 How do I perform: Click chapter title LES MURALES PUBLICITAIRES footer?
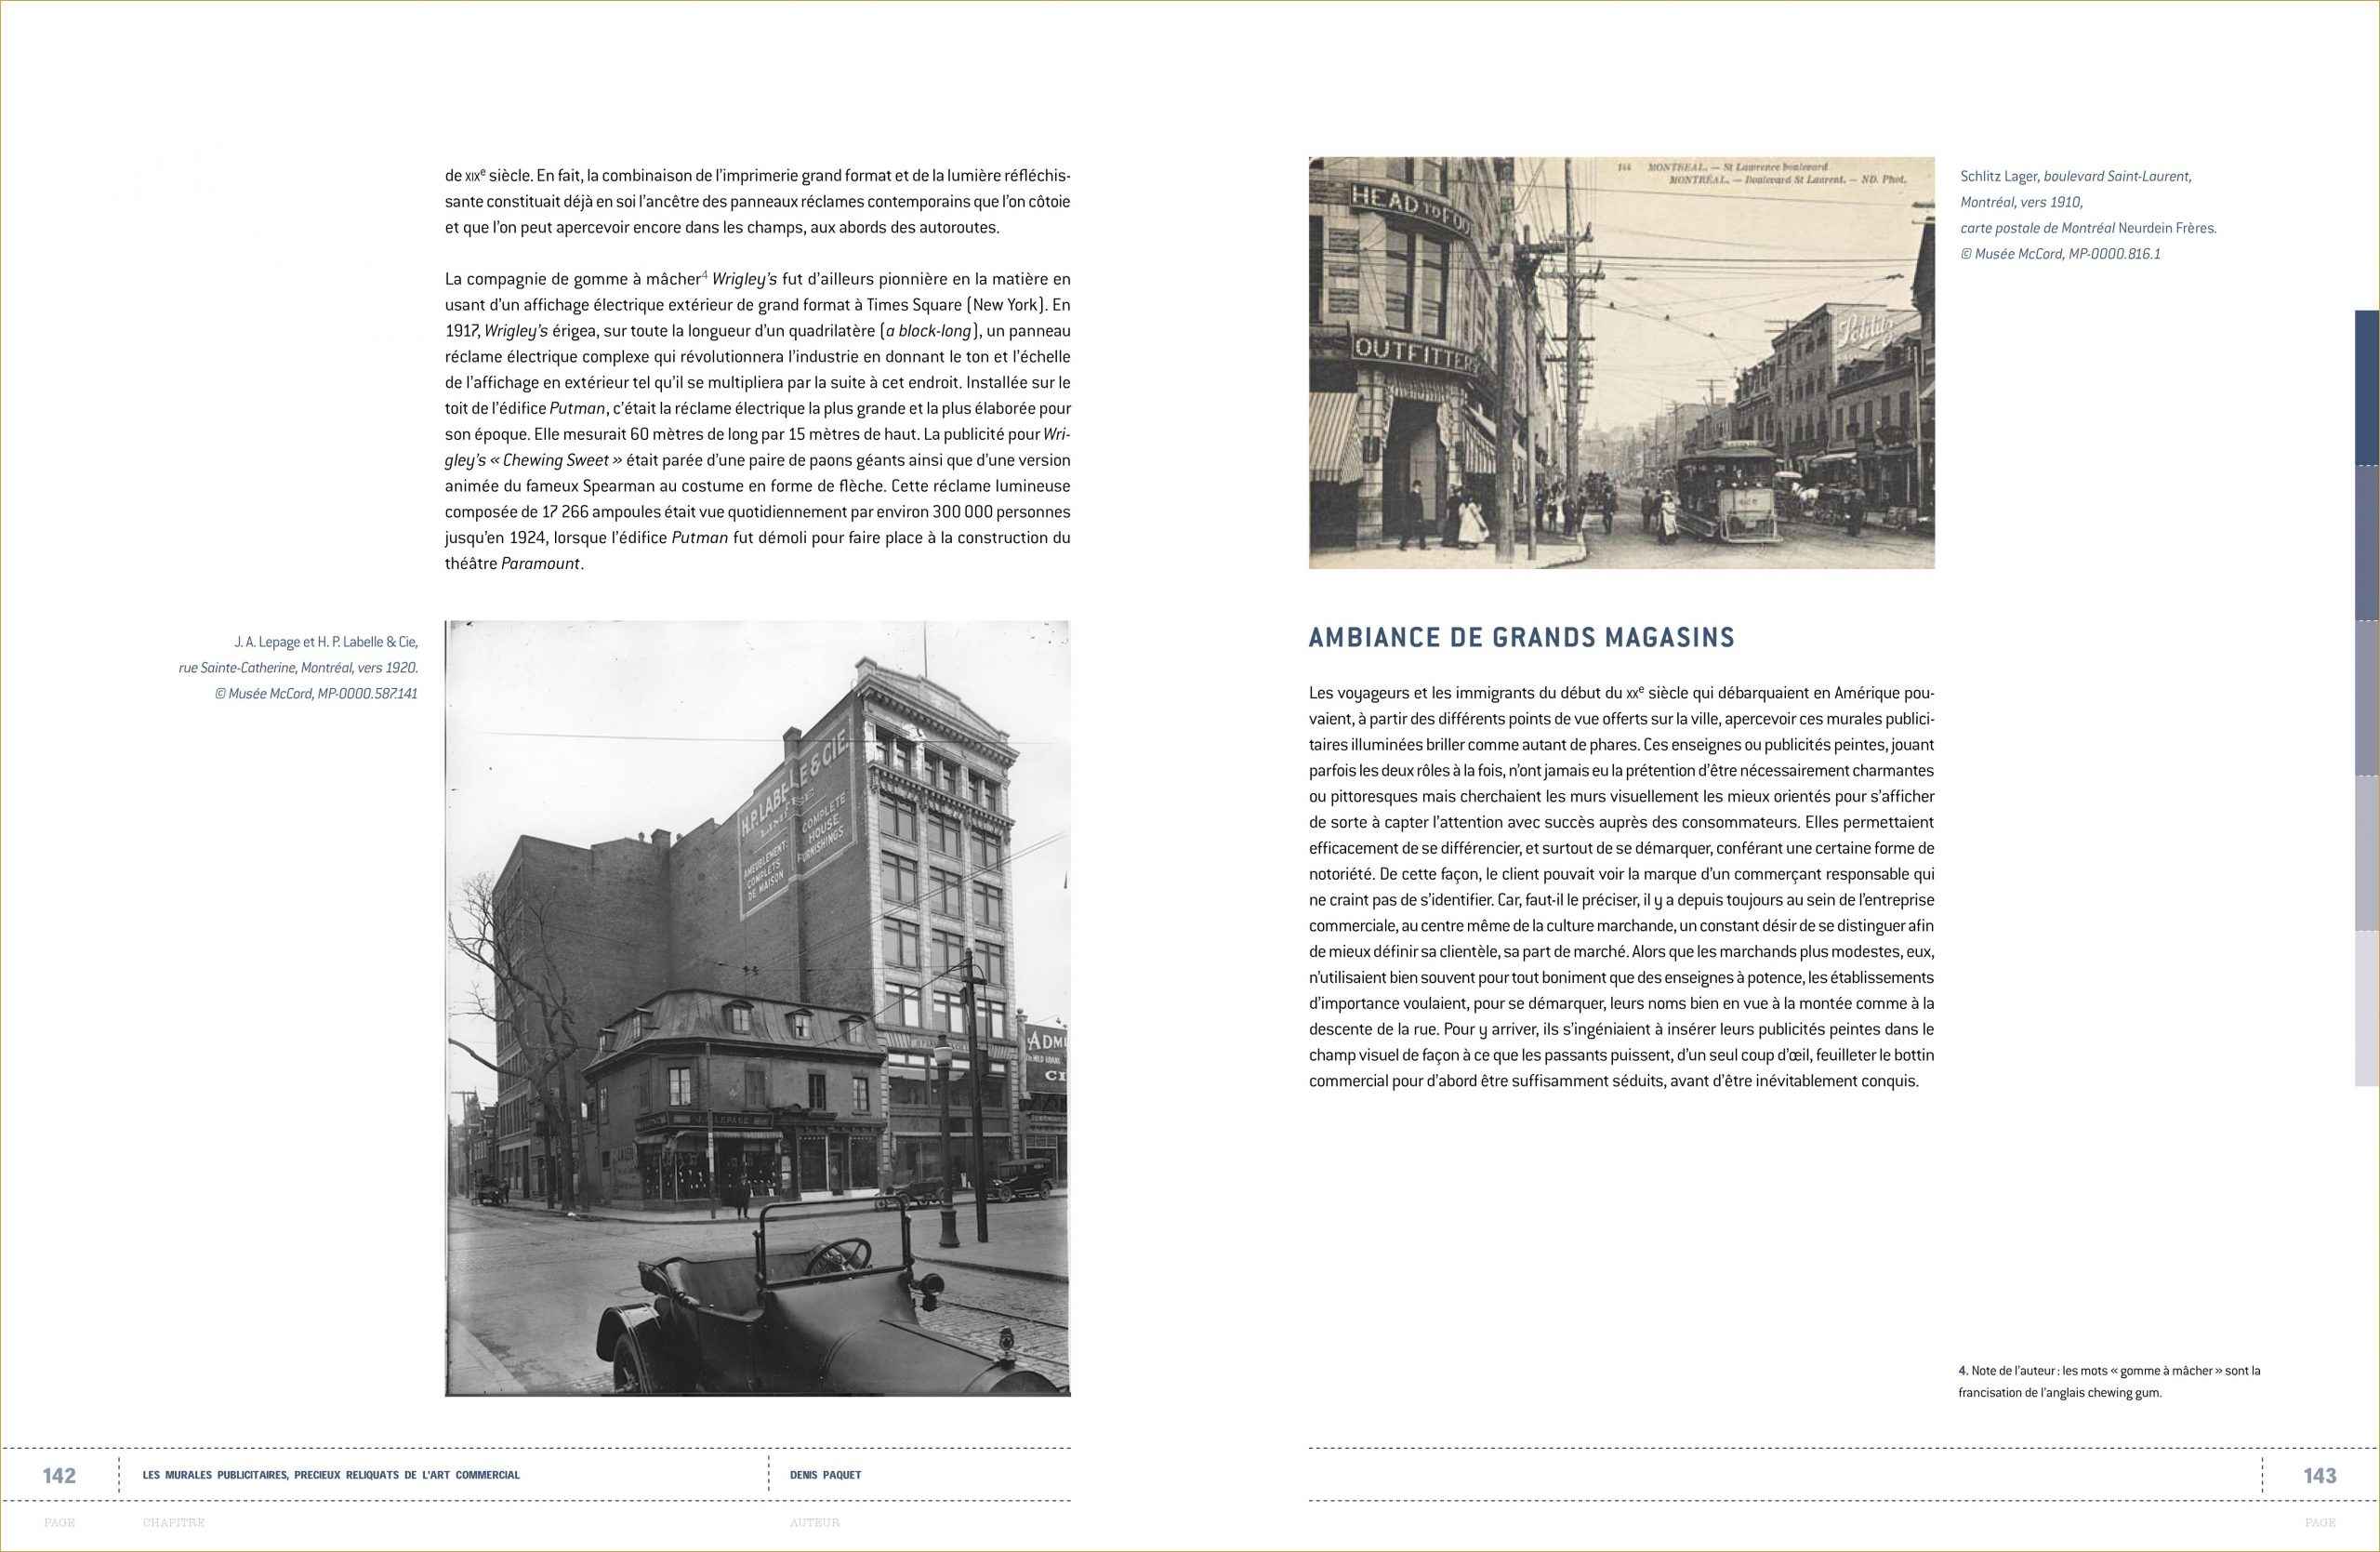(x=331, y=1475)
